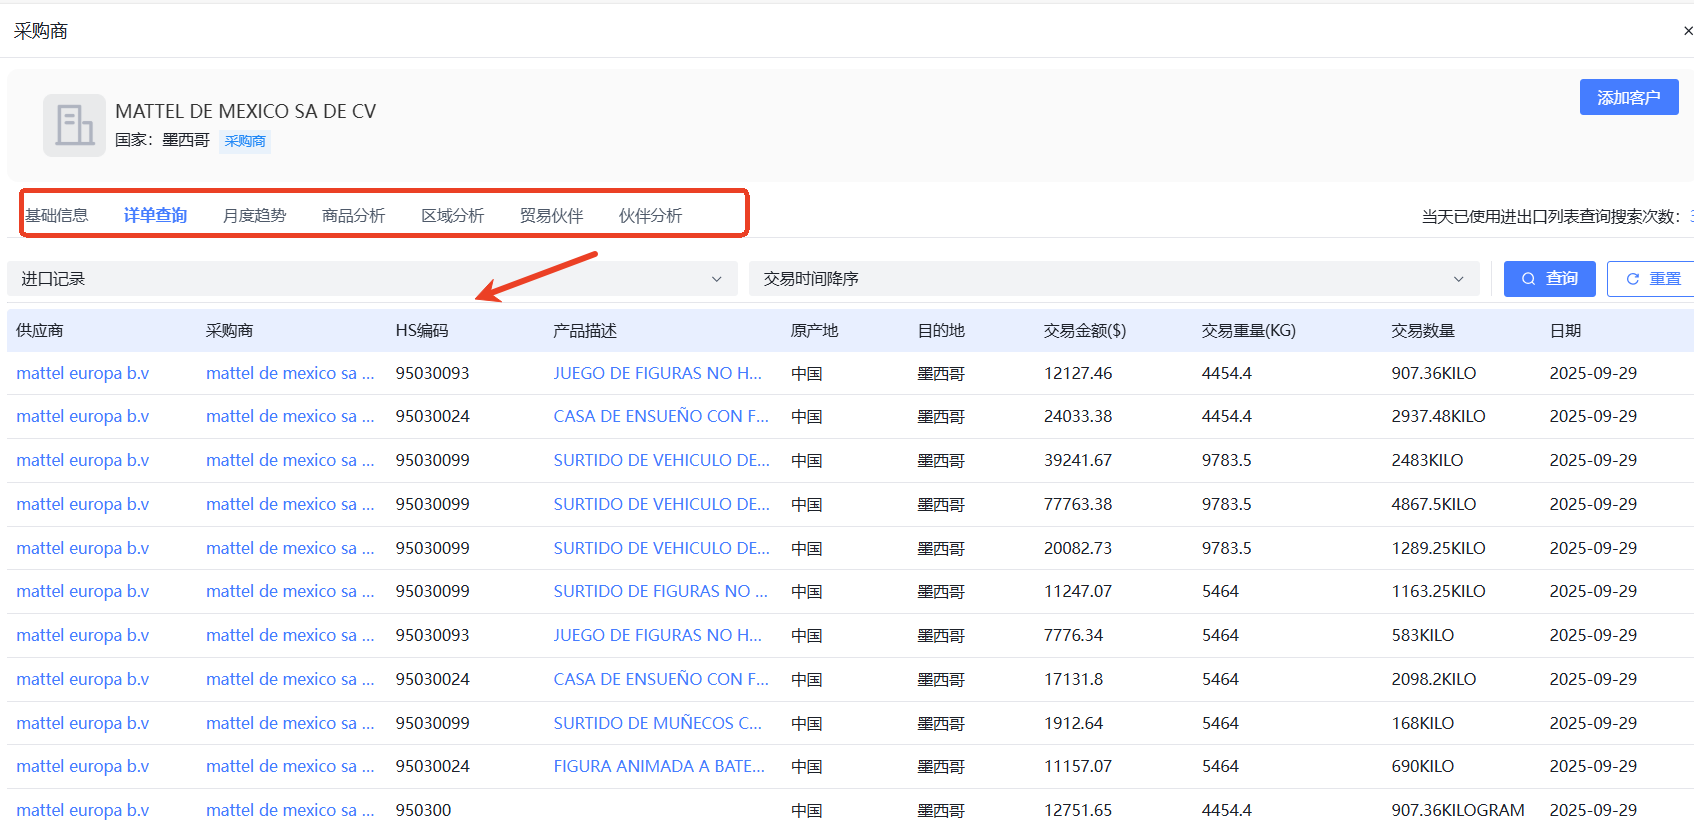
Task: Open the FIGURA ANIMADA A BATE product link
Action: pyautogui.click(x=659, y=766)
